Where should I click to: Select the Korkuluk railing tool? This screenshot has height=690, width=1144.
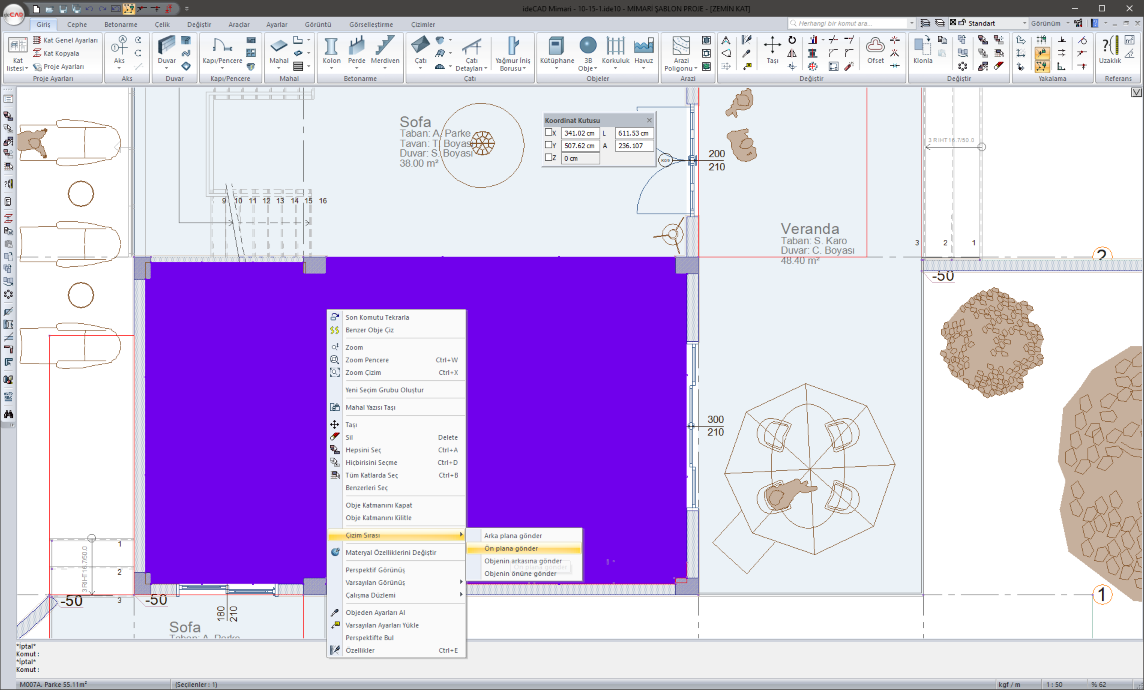pos(615,49)
